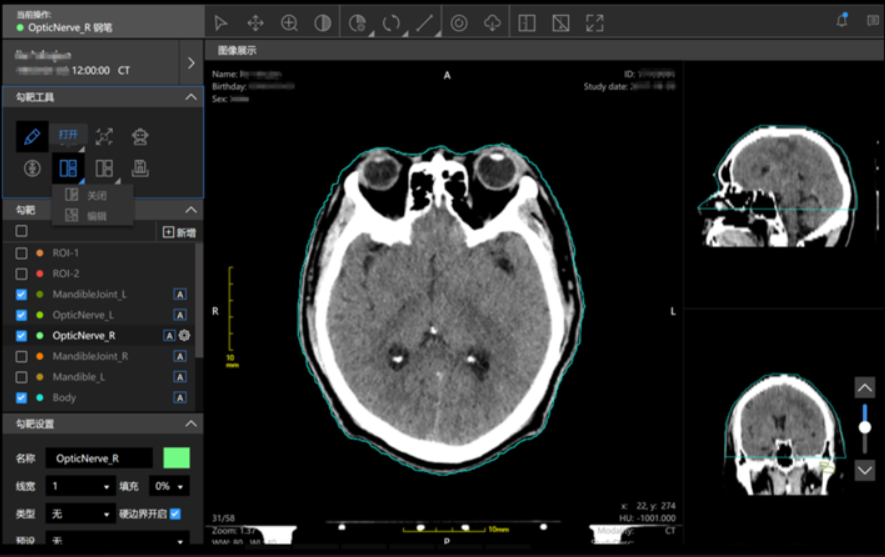Open settings gear for OpticNerve_R

tap(185, 336)
